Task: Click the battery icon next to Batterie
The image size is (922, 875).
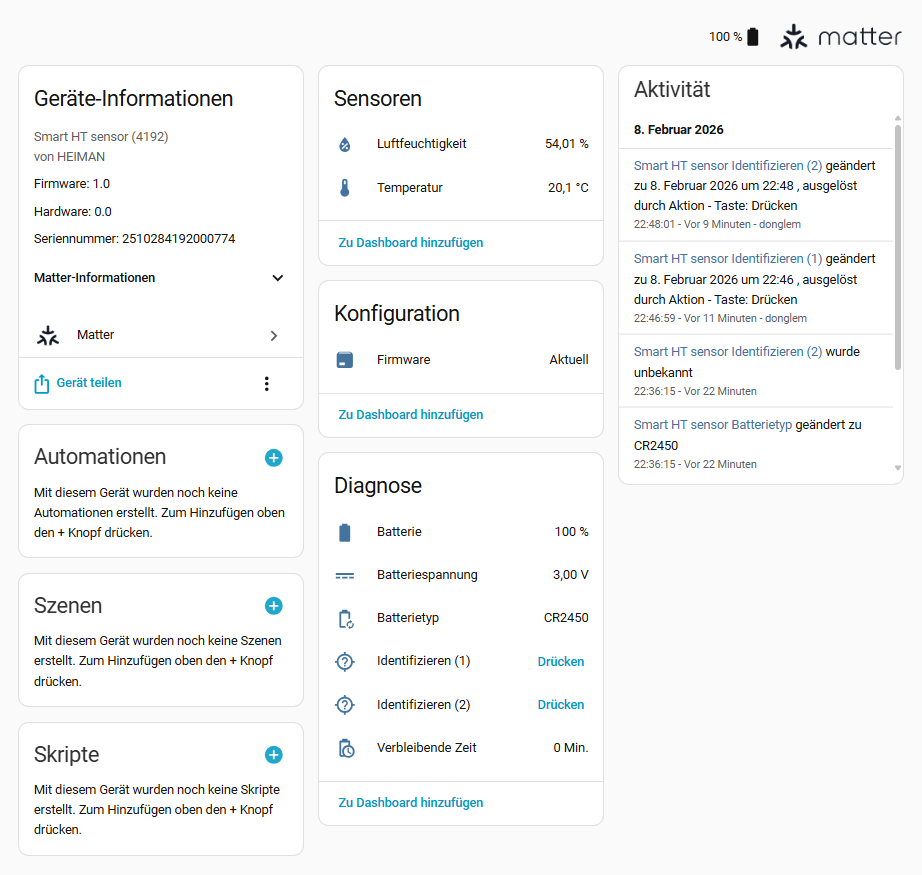Action: coord(345,531)
